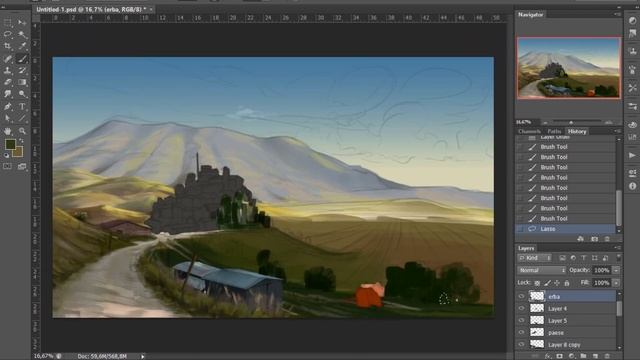Screen dimensions: 640x360
Task: Select the Navigator tab
Action: [x=531, y=14]
